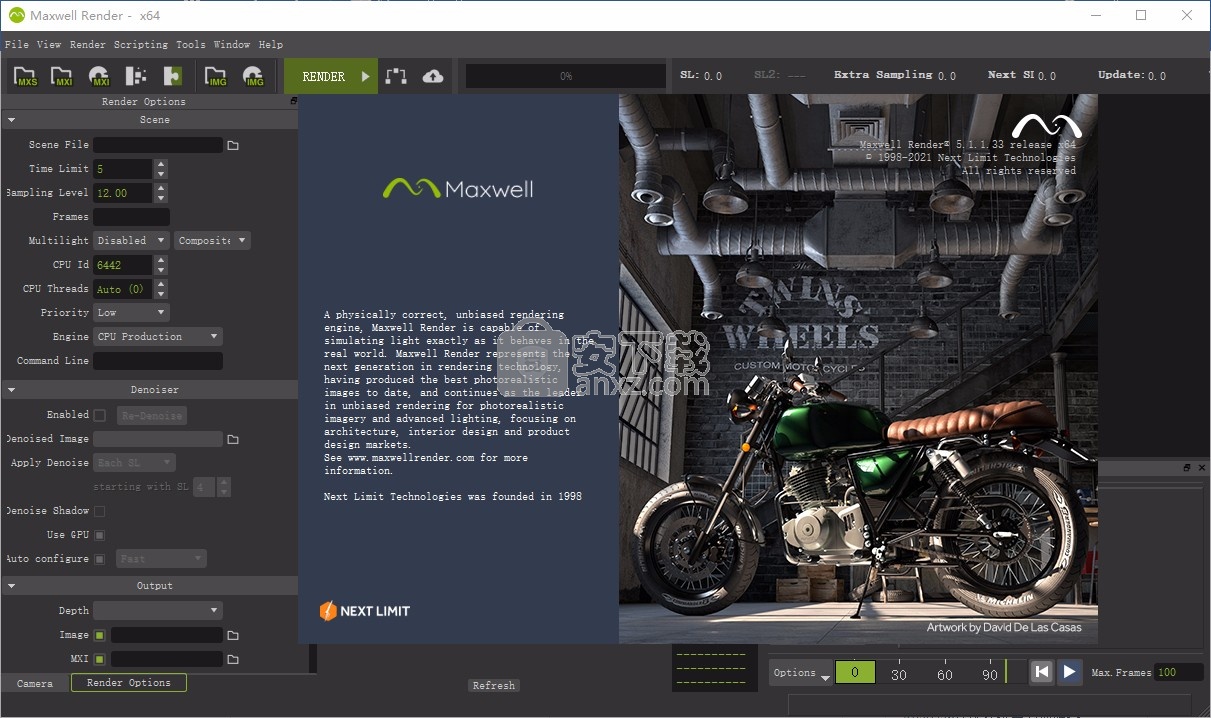Viewport: 1211px width, 718px height.
Task: Click the load IMG folder icon
Action: pos(215,76)
